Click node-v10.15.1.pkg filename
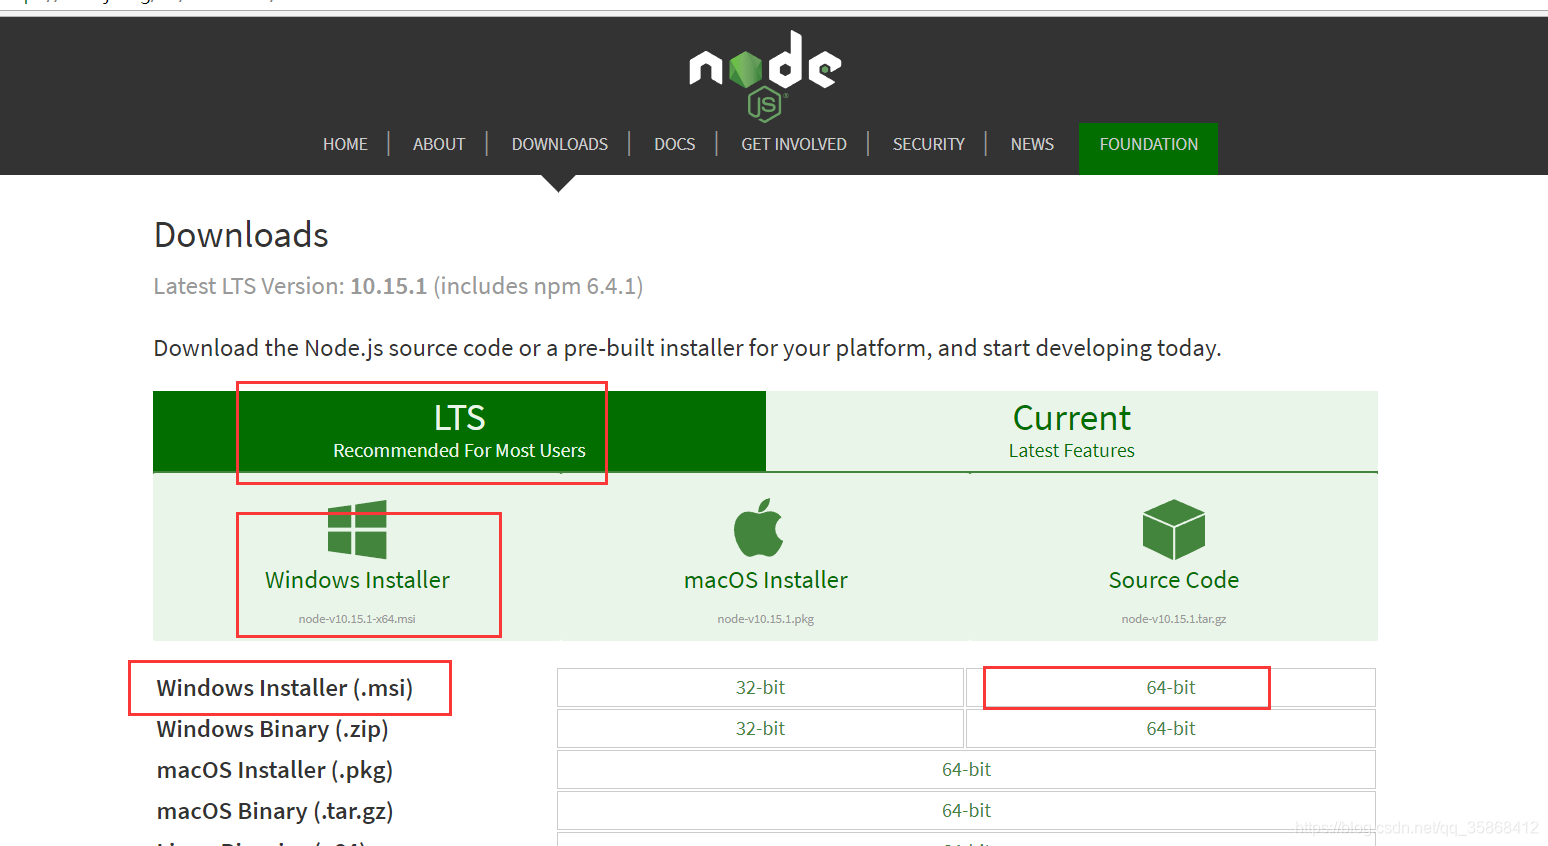Image resolution: width=1548 pixels, height=846 pixels. tap(766, 619)
